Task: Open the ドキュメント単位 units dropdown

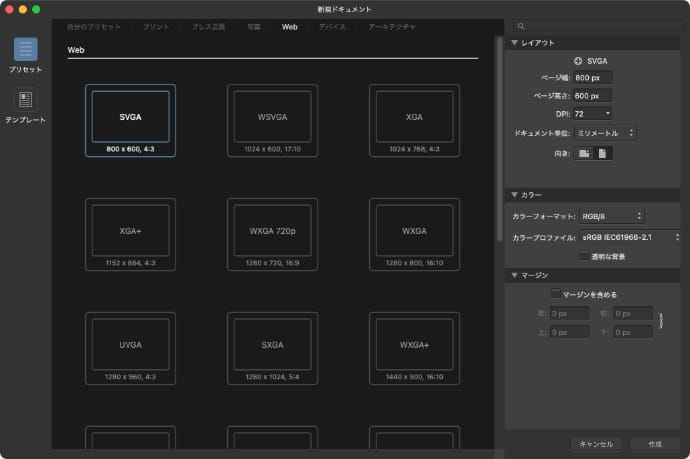Action: click(x=605, y=132)
